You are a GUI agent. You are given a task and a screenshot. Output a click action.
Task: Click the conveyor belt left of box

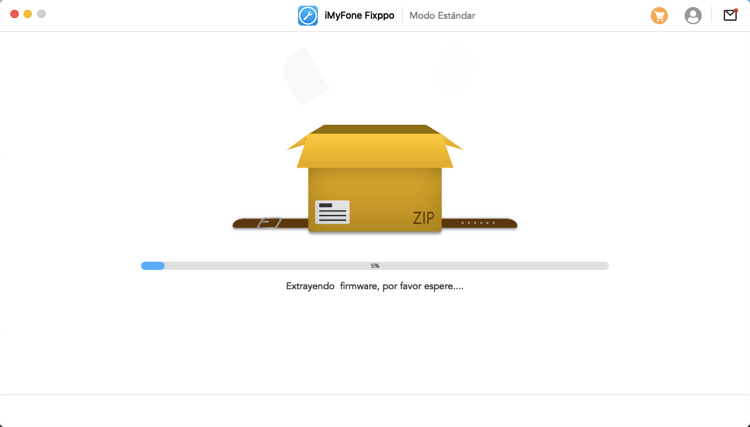click(270, 223)
